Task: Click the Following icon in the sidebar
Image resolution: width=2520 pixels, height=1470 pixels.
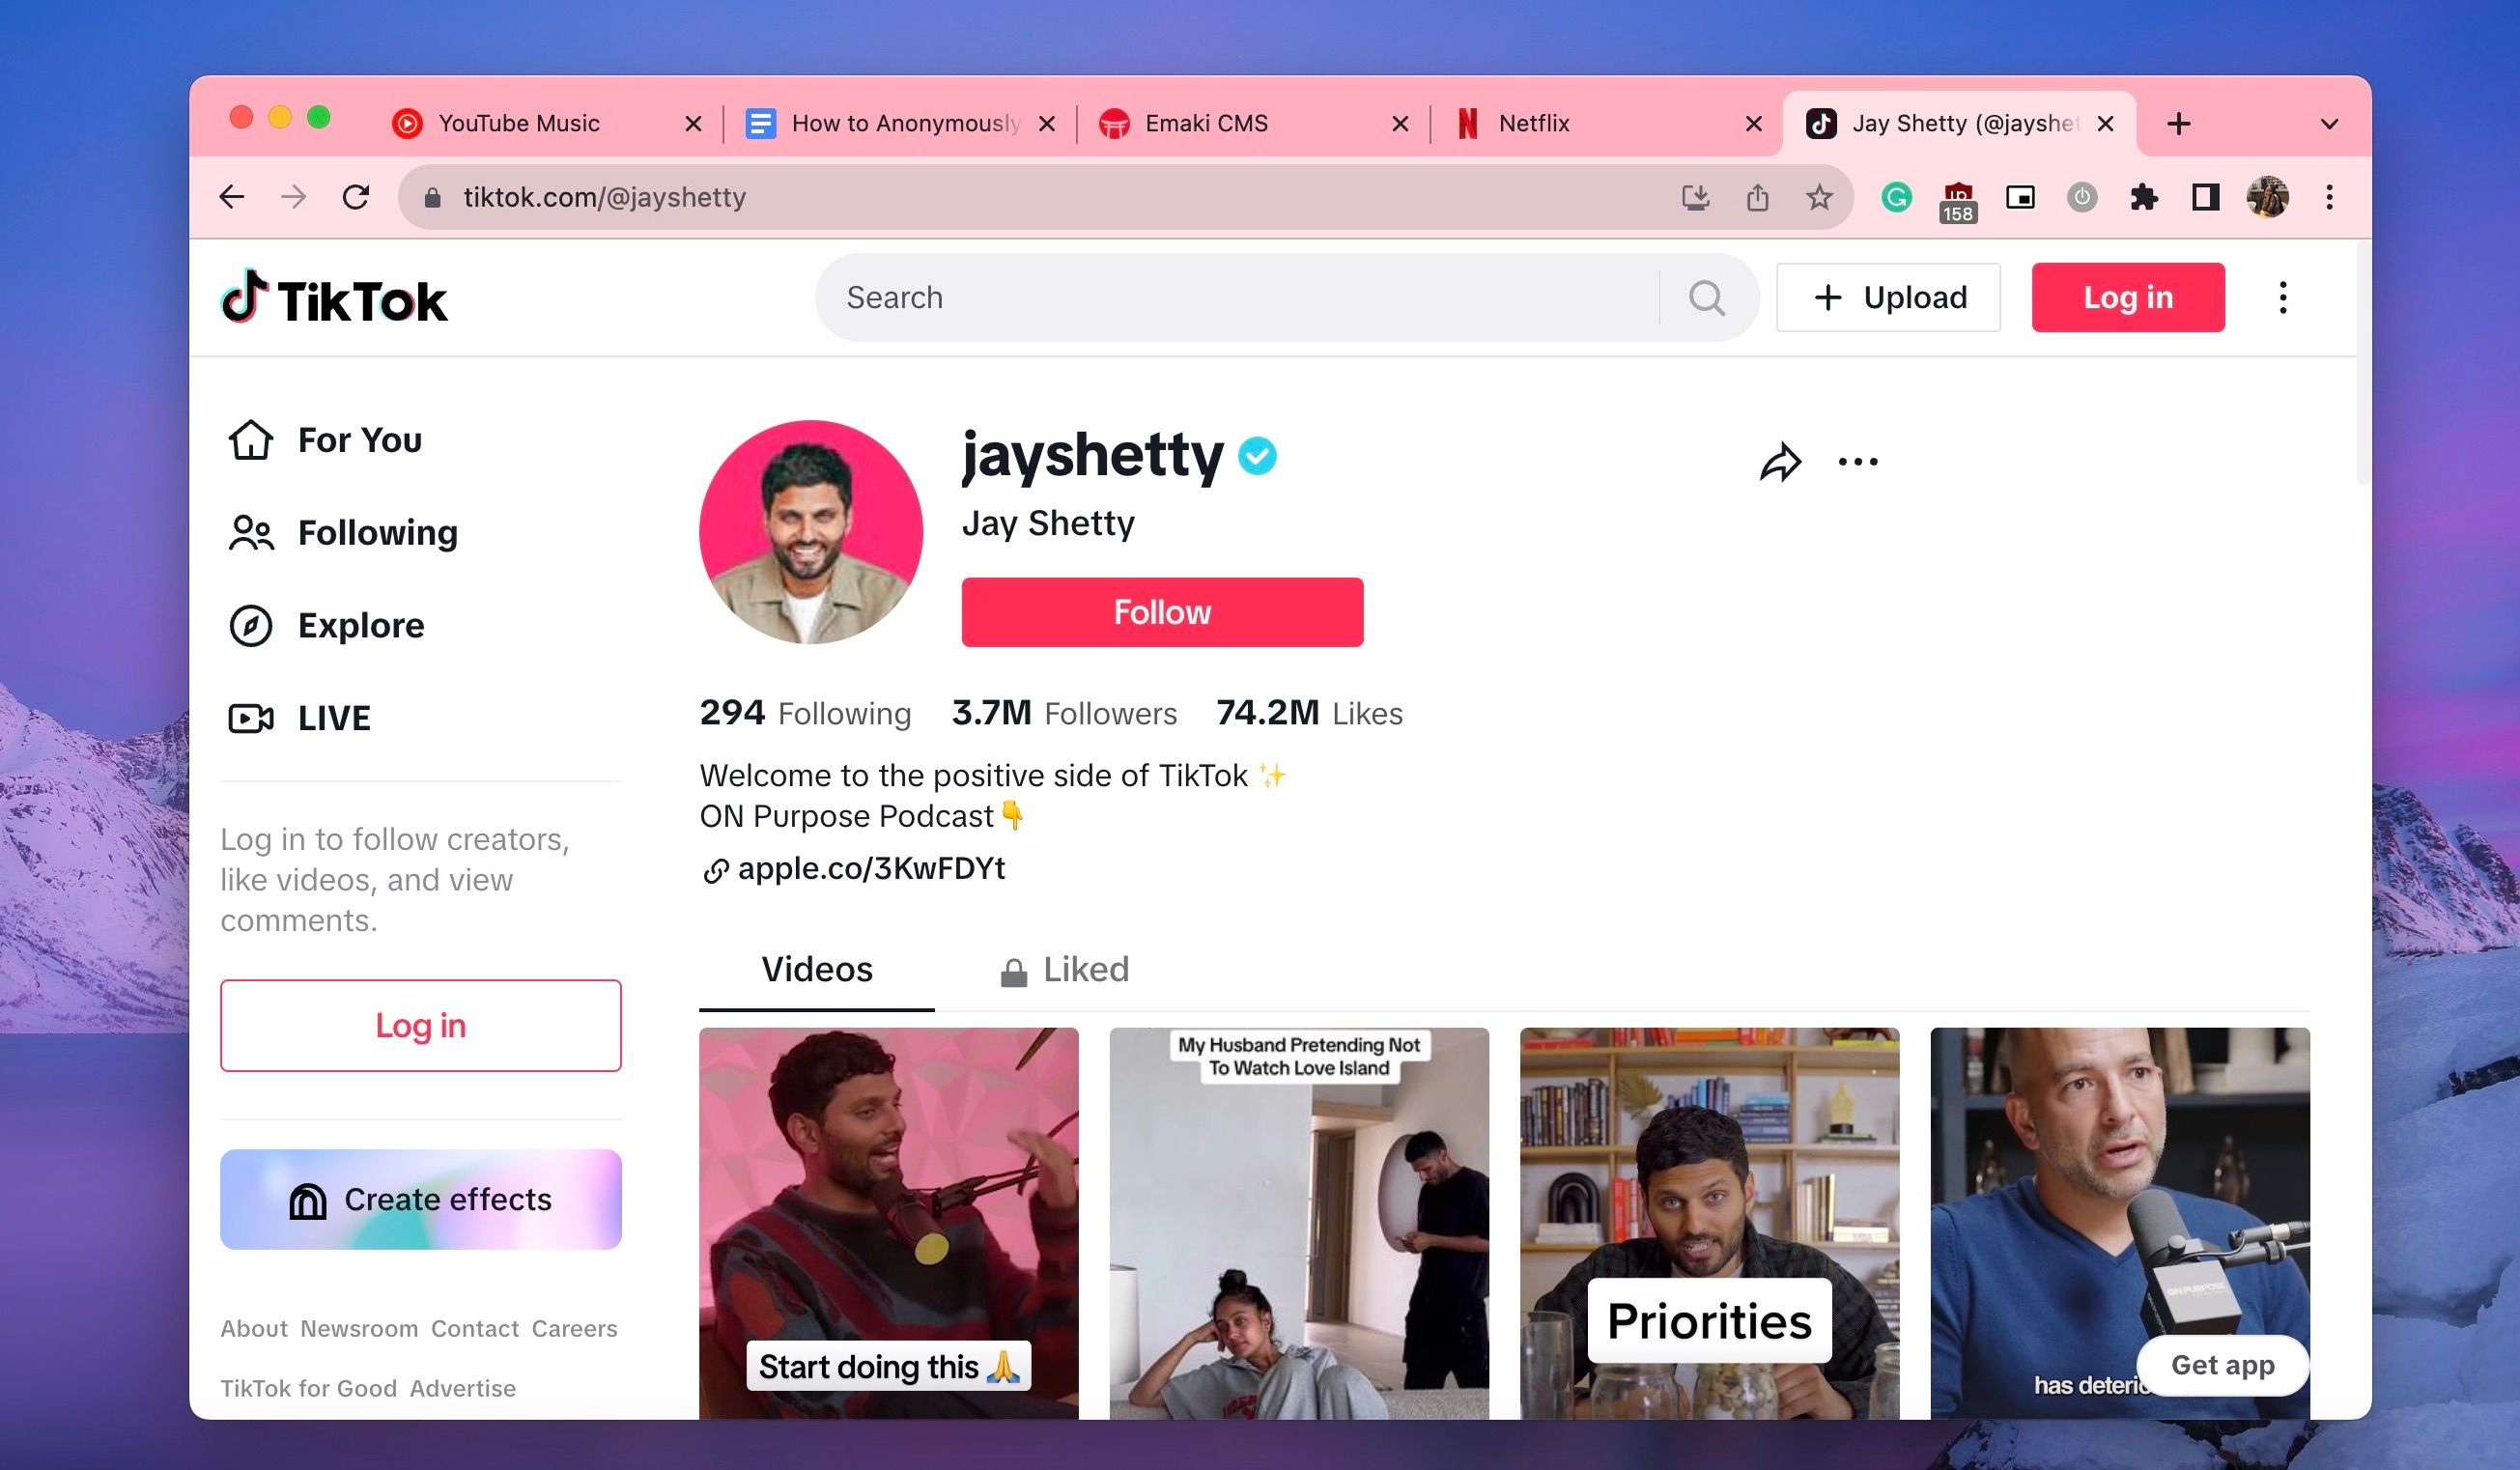Action: [x=251, y=533]
